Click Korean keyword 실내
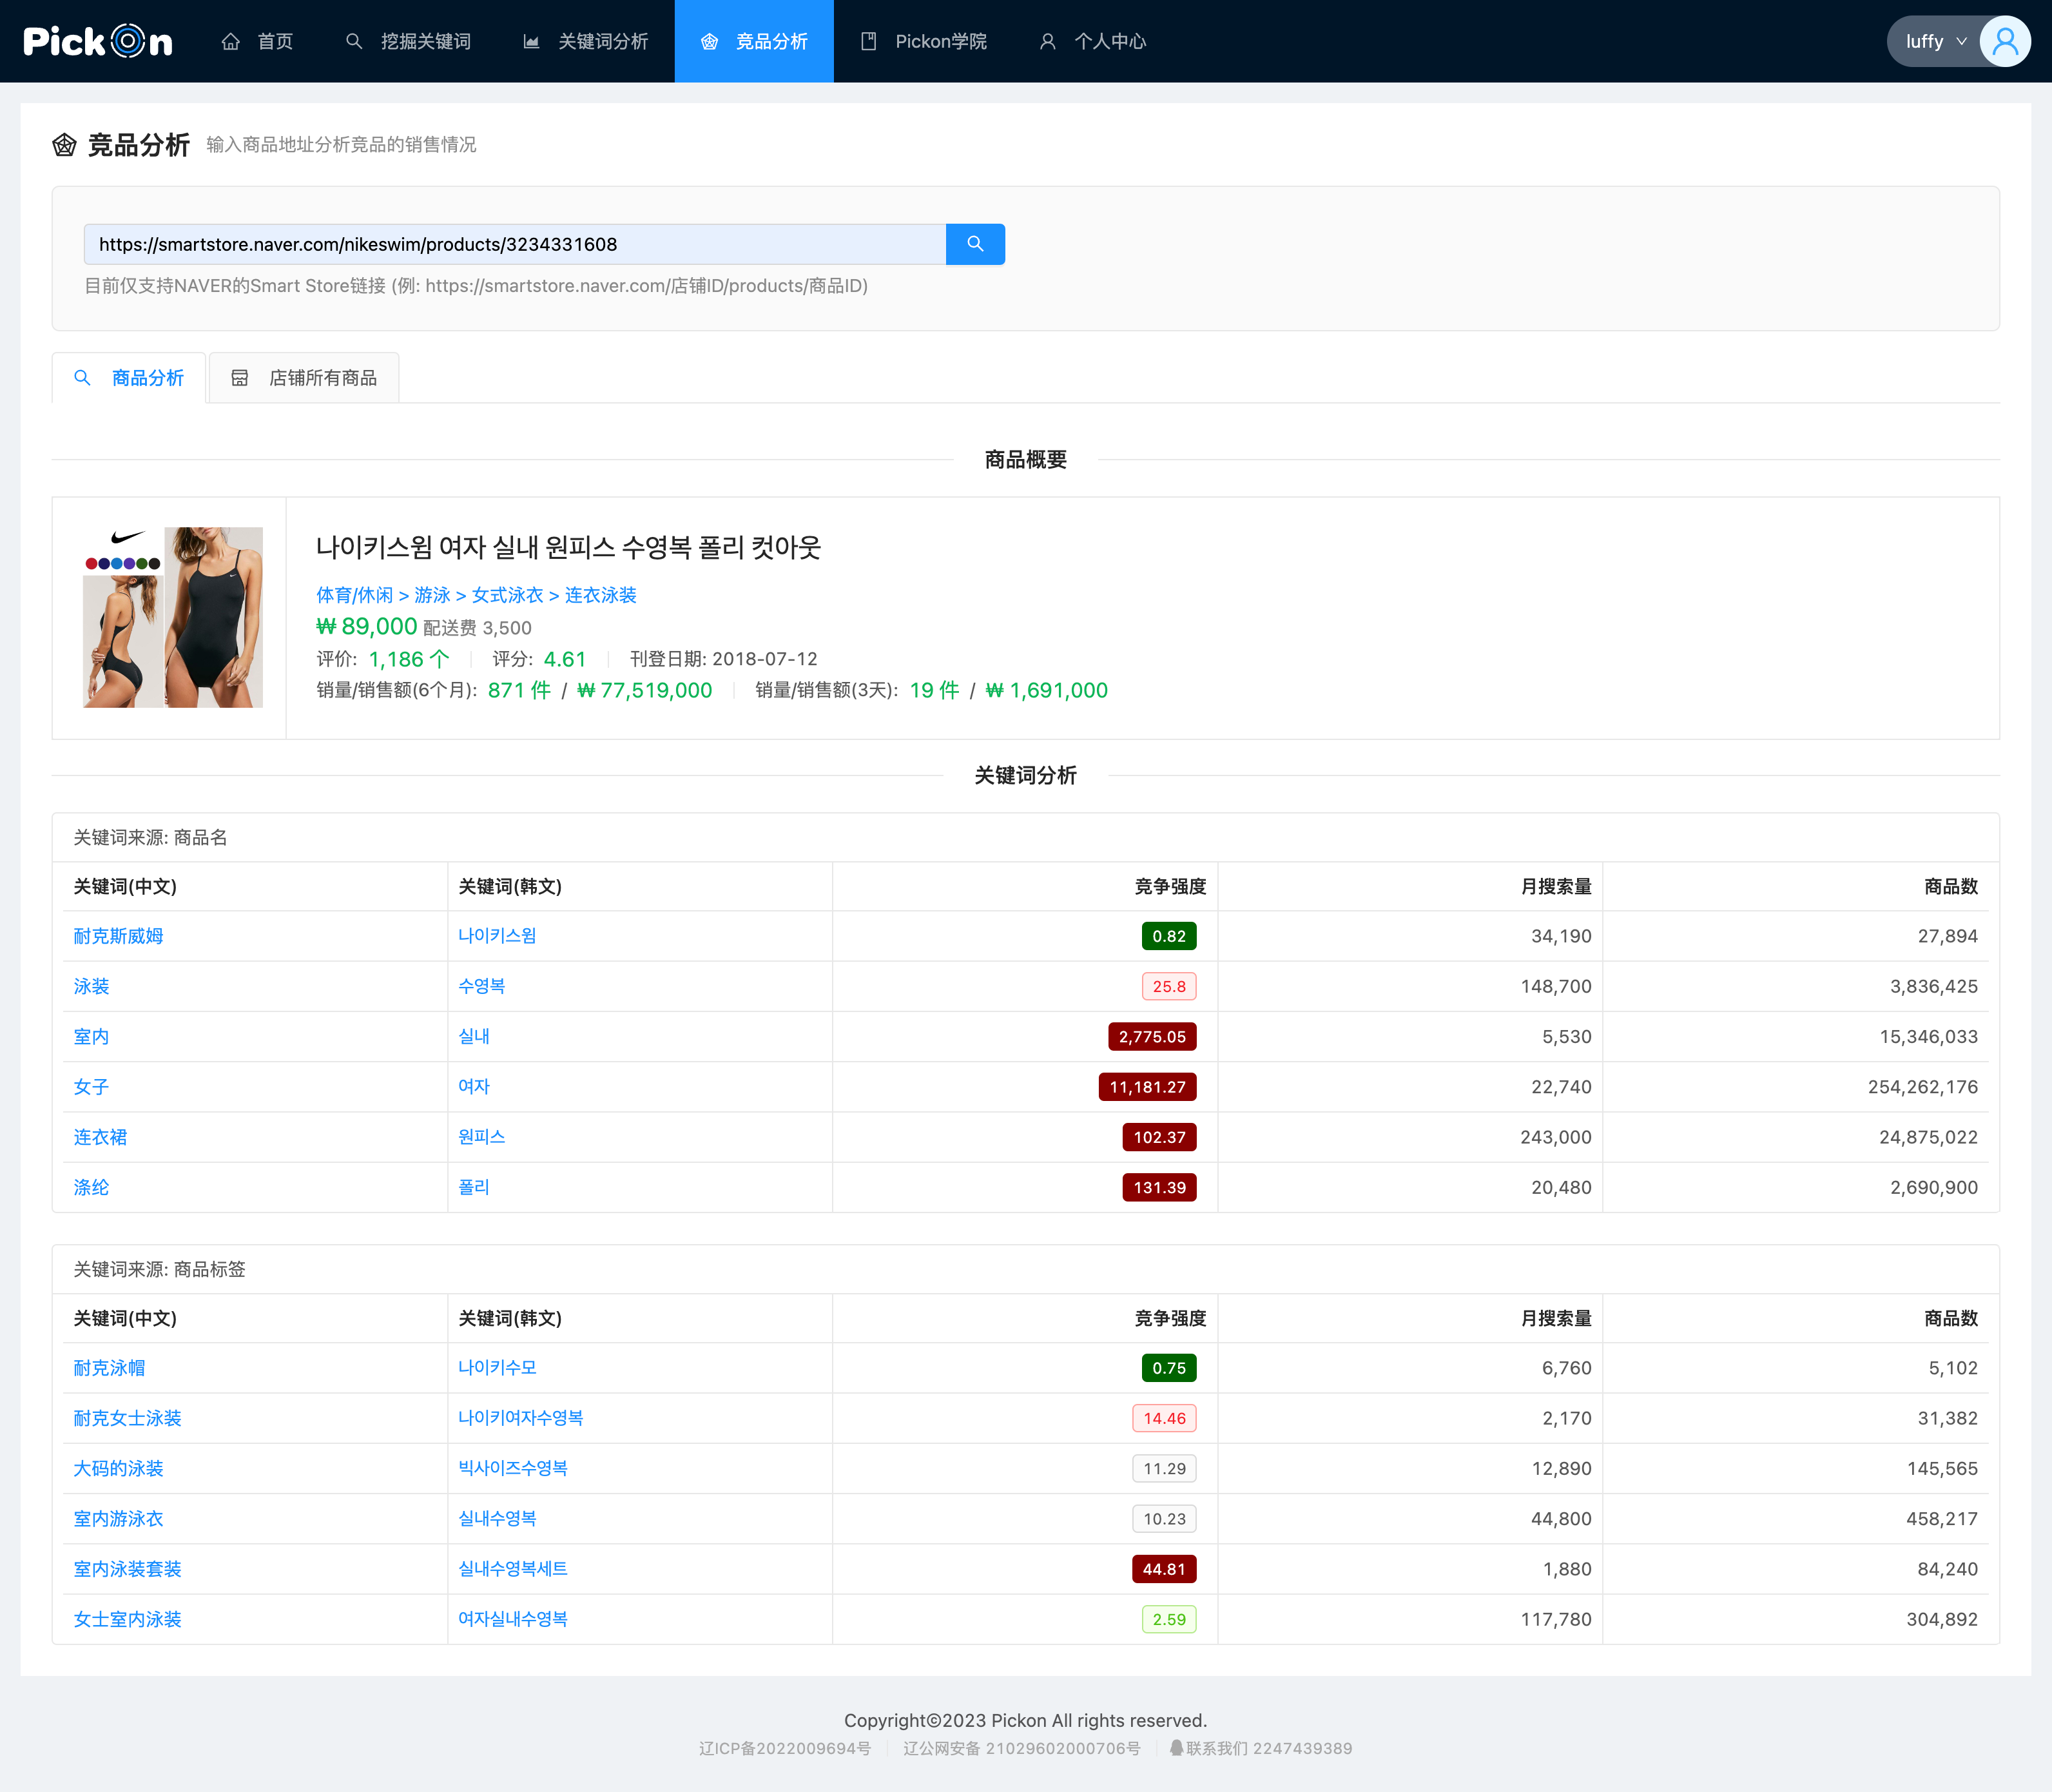 pyautogui.click(x=474, y=1037)
